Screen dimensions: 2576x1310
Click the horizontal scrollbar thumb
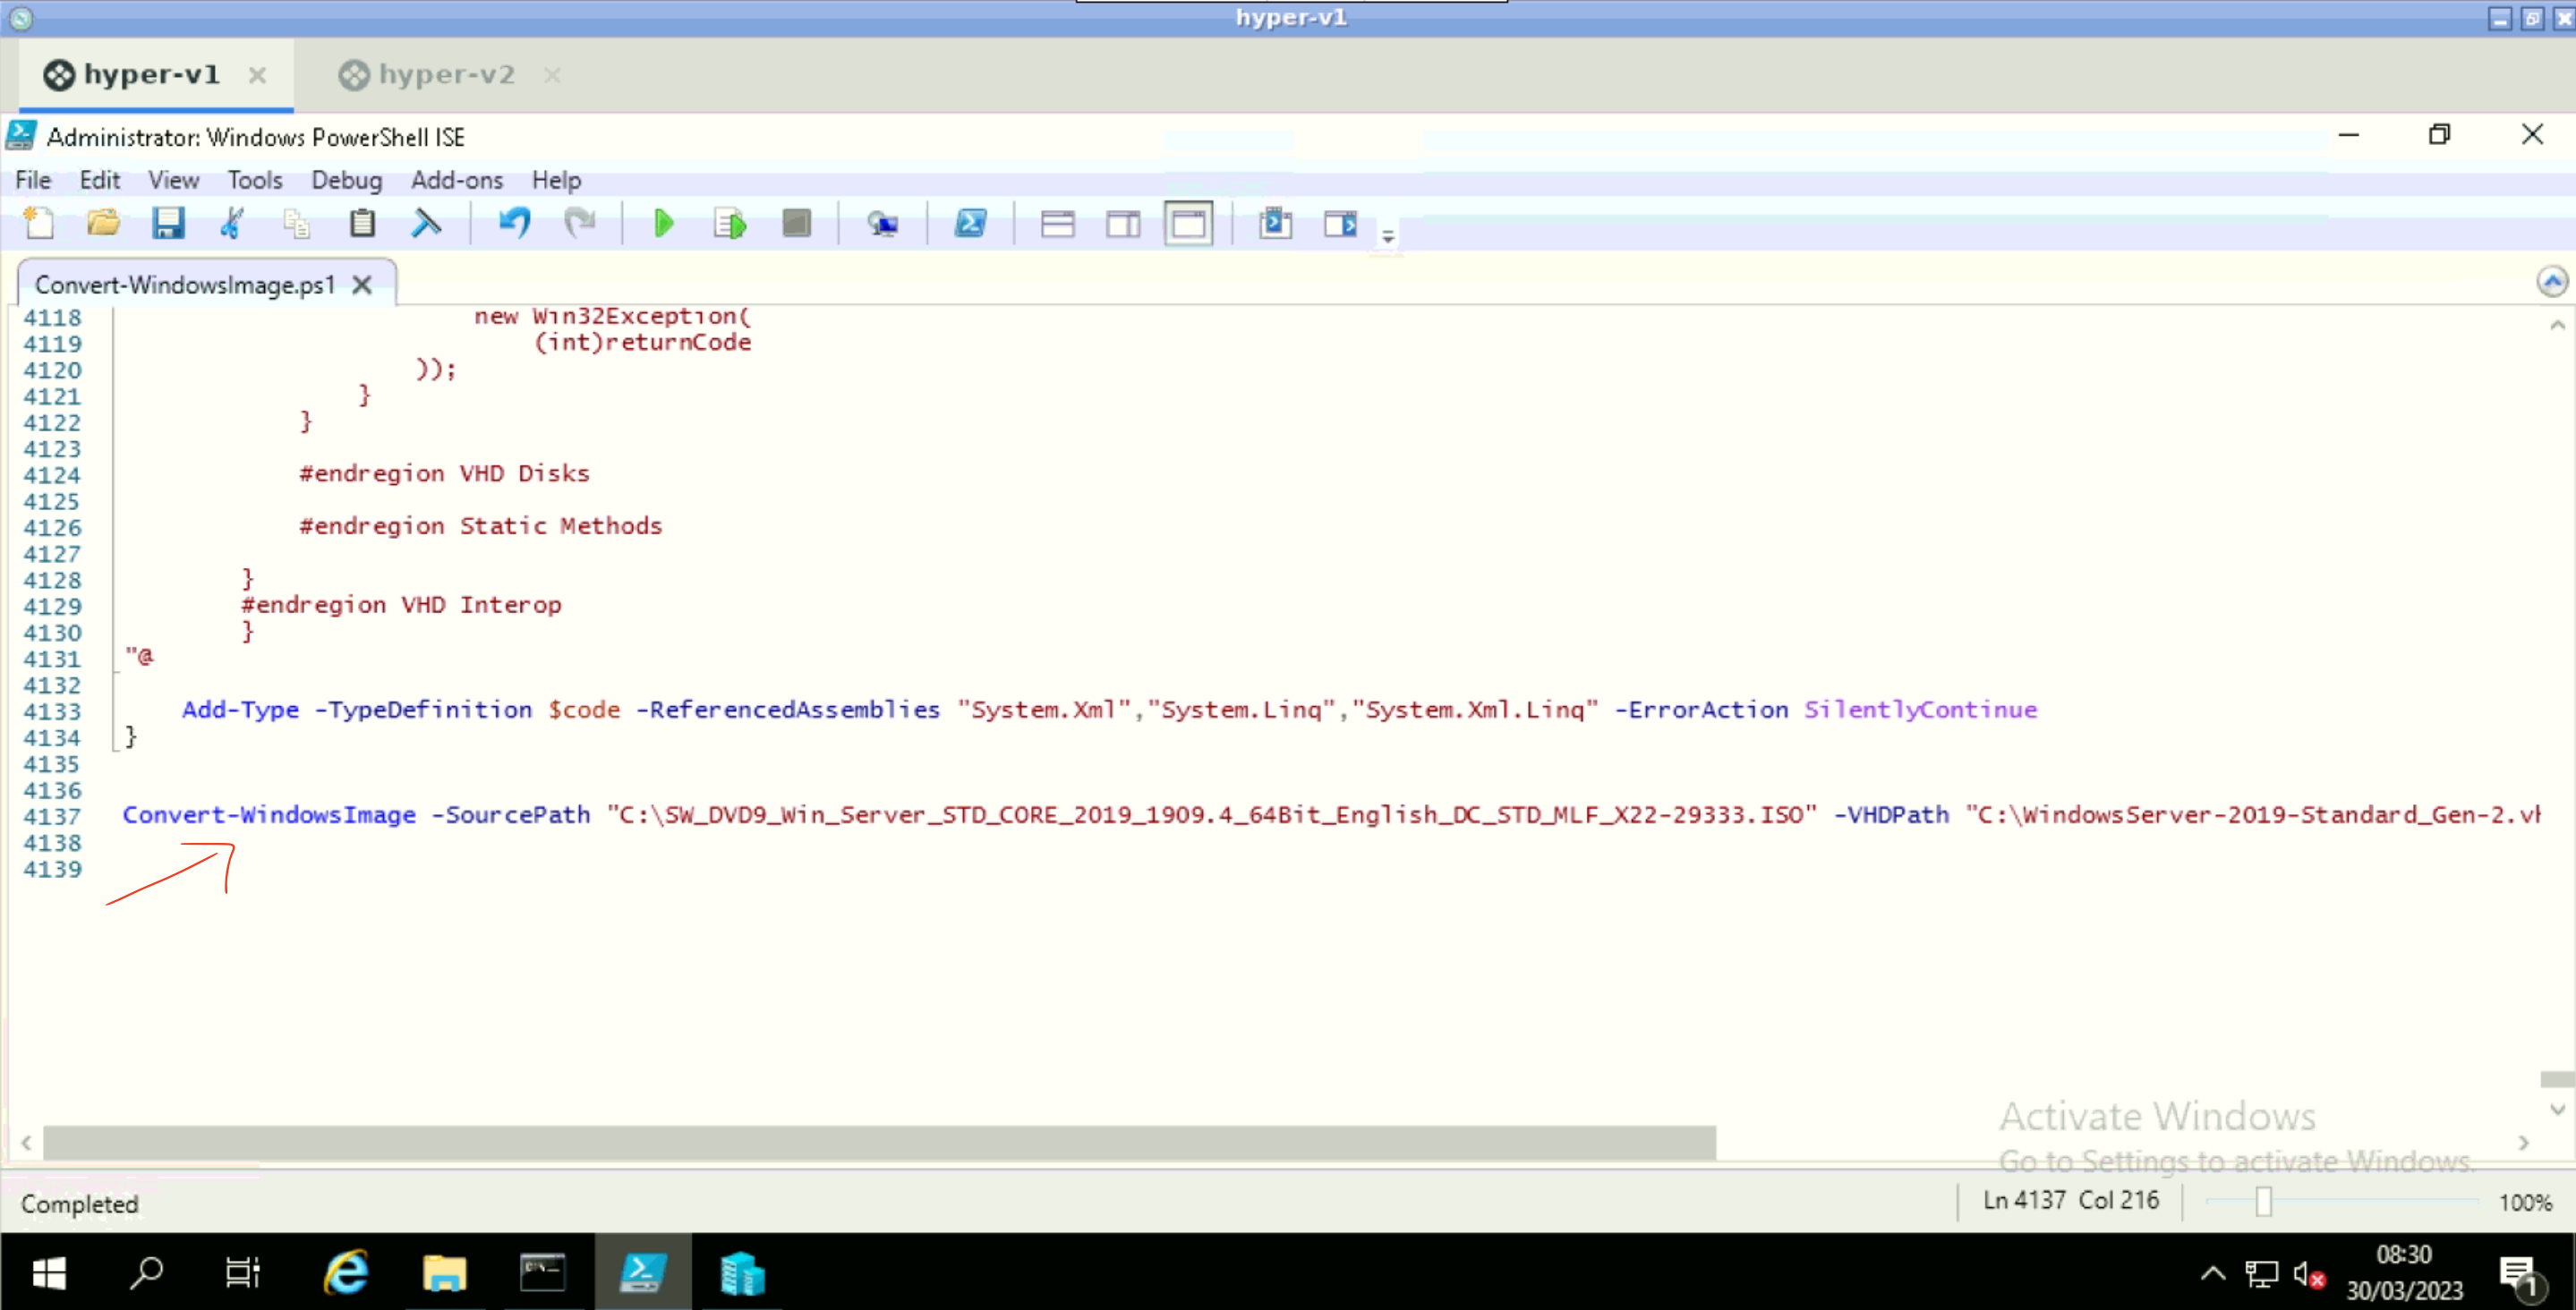click(879, 1142)
